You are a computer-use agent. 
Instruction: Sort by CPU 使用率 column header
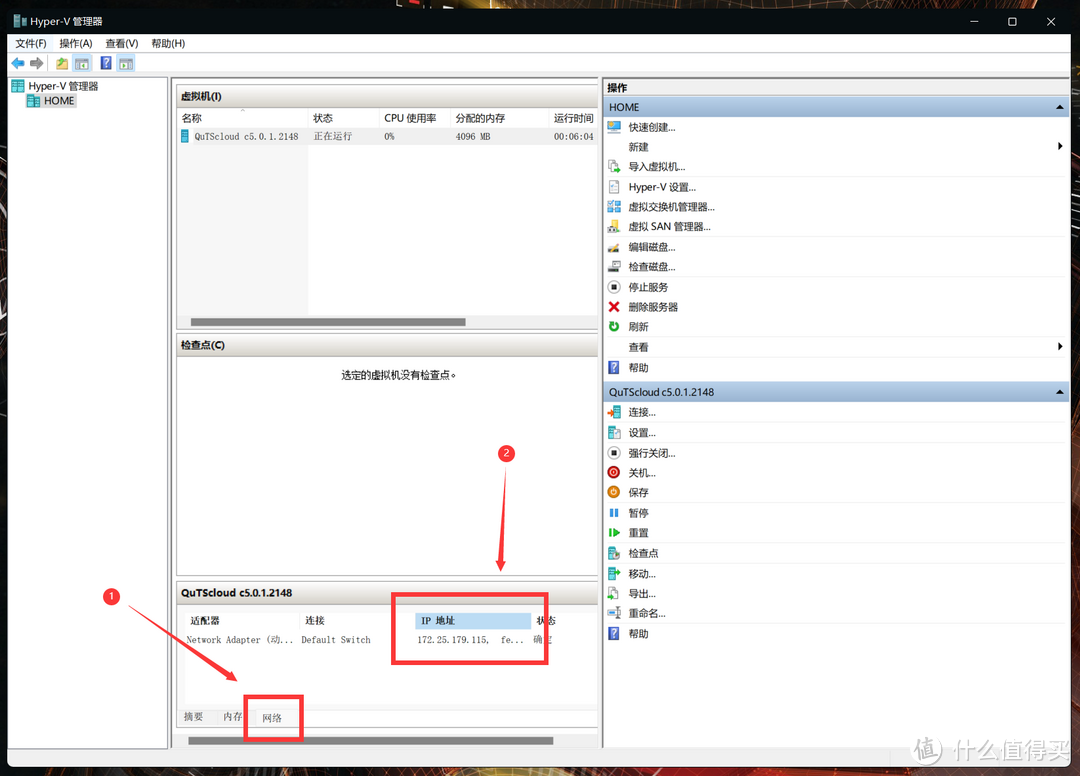pos(415,118)
